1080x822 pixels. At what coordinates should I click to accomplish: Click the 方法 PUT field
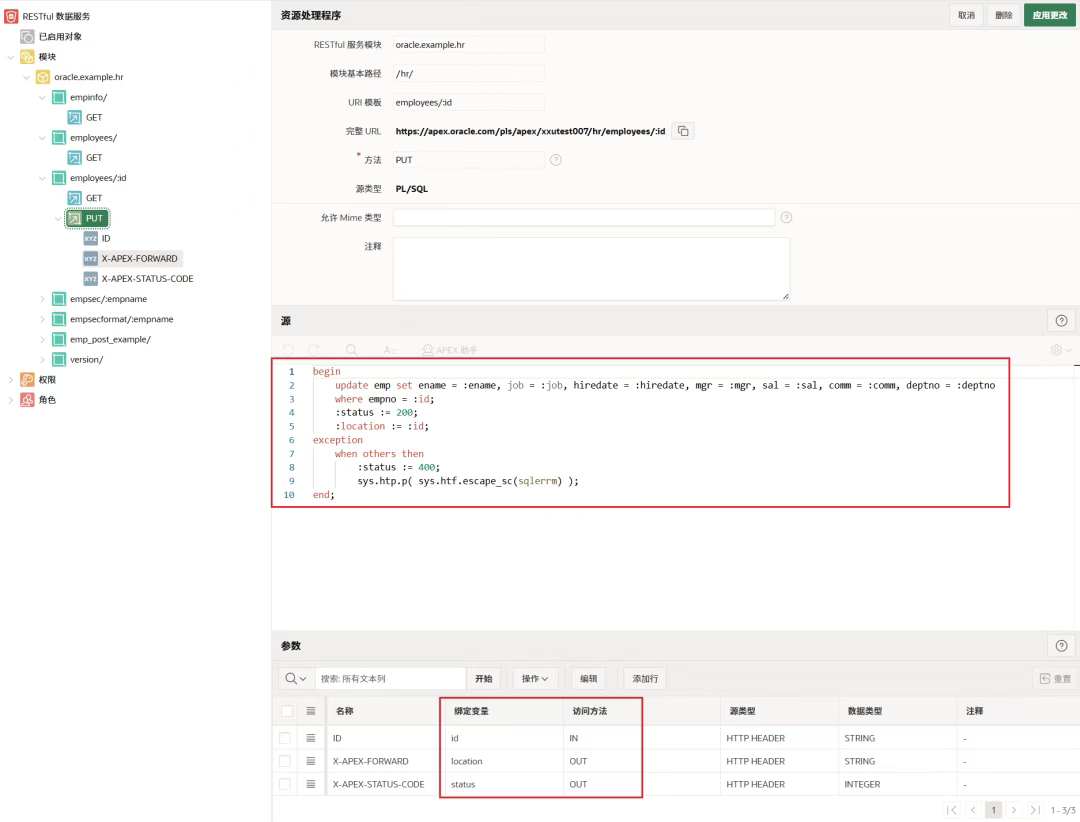point(469,160)
